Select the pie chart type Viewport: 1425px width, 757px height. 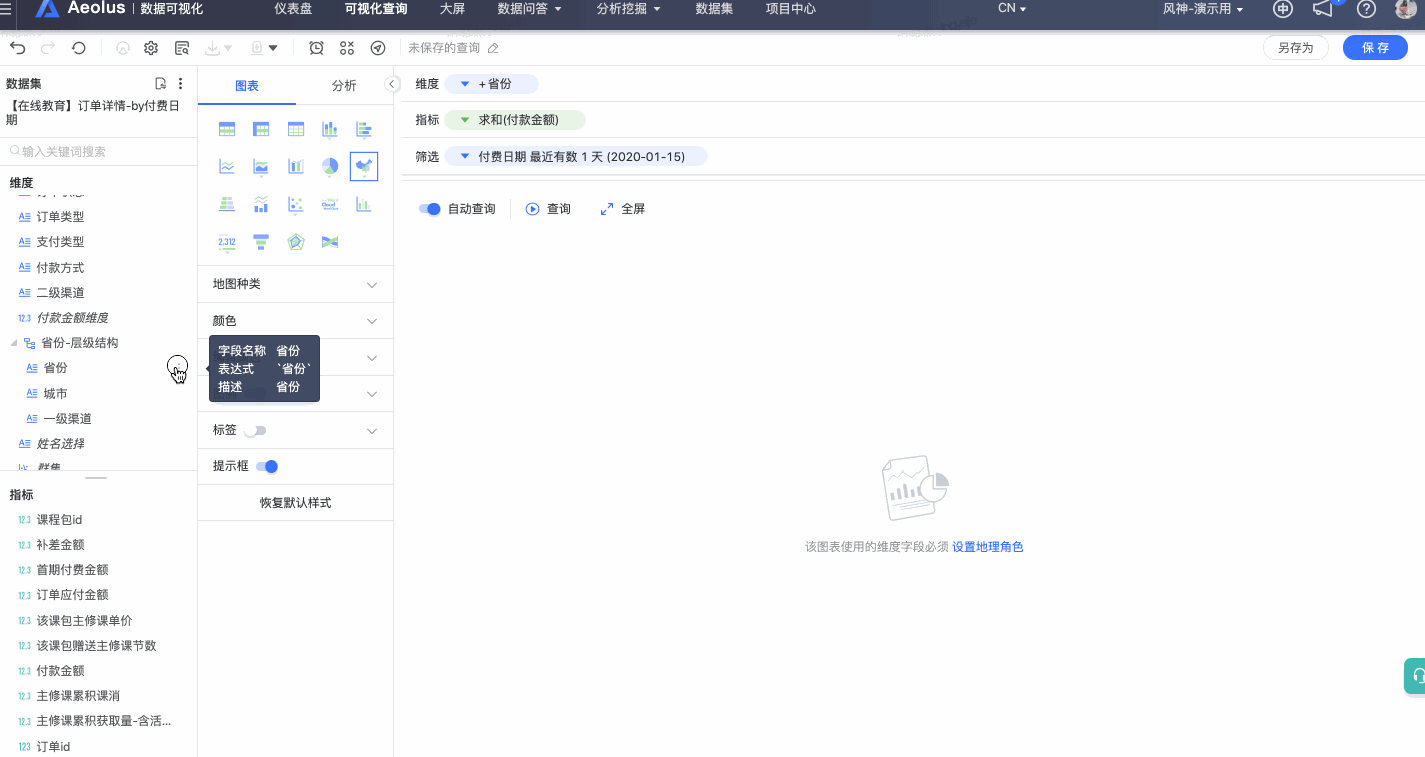click(329, 166)
